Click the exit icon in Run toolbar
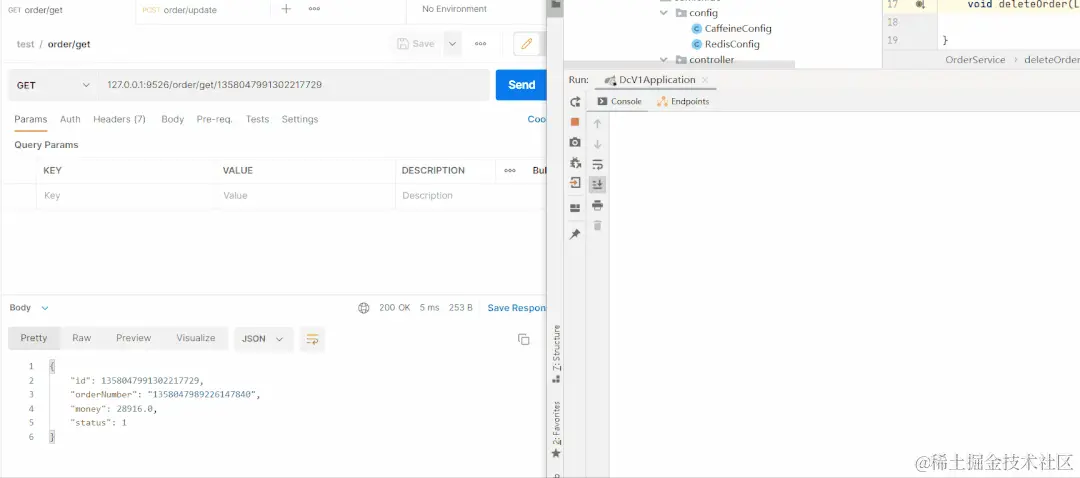 pyautogui.click(x=574, y=183)
